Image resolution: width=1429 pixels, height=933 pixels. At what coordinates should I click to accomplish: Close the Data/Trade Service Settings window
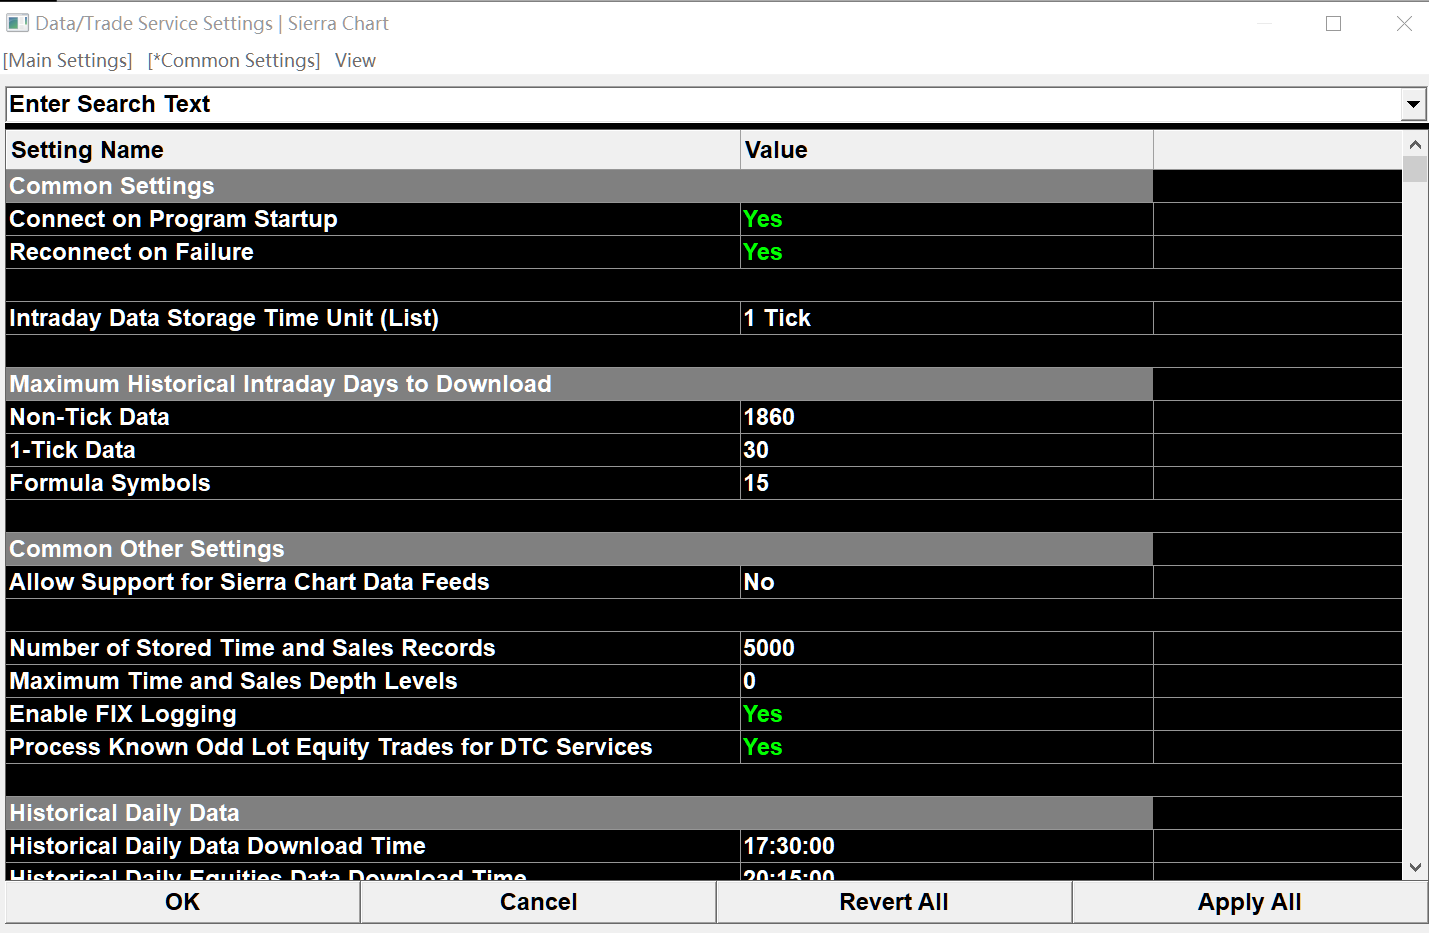(1404, 23)
